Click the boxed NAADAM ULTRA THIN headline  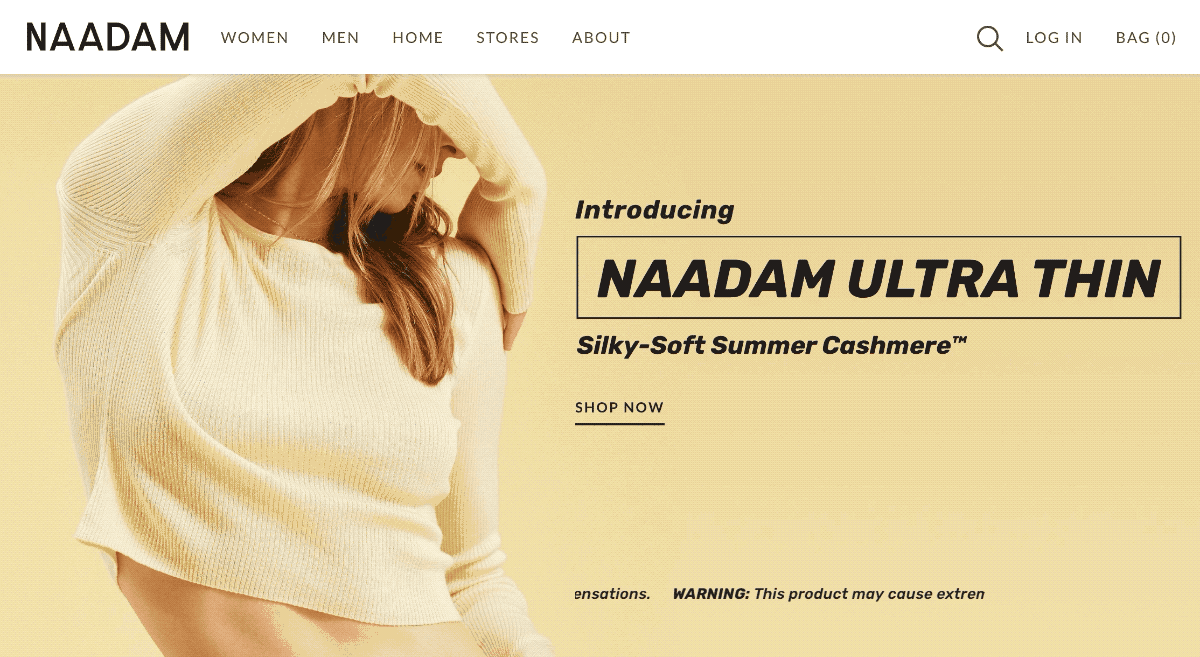pyautogui.click(x=879, y=277)
